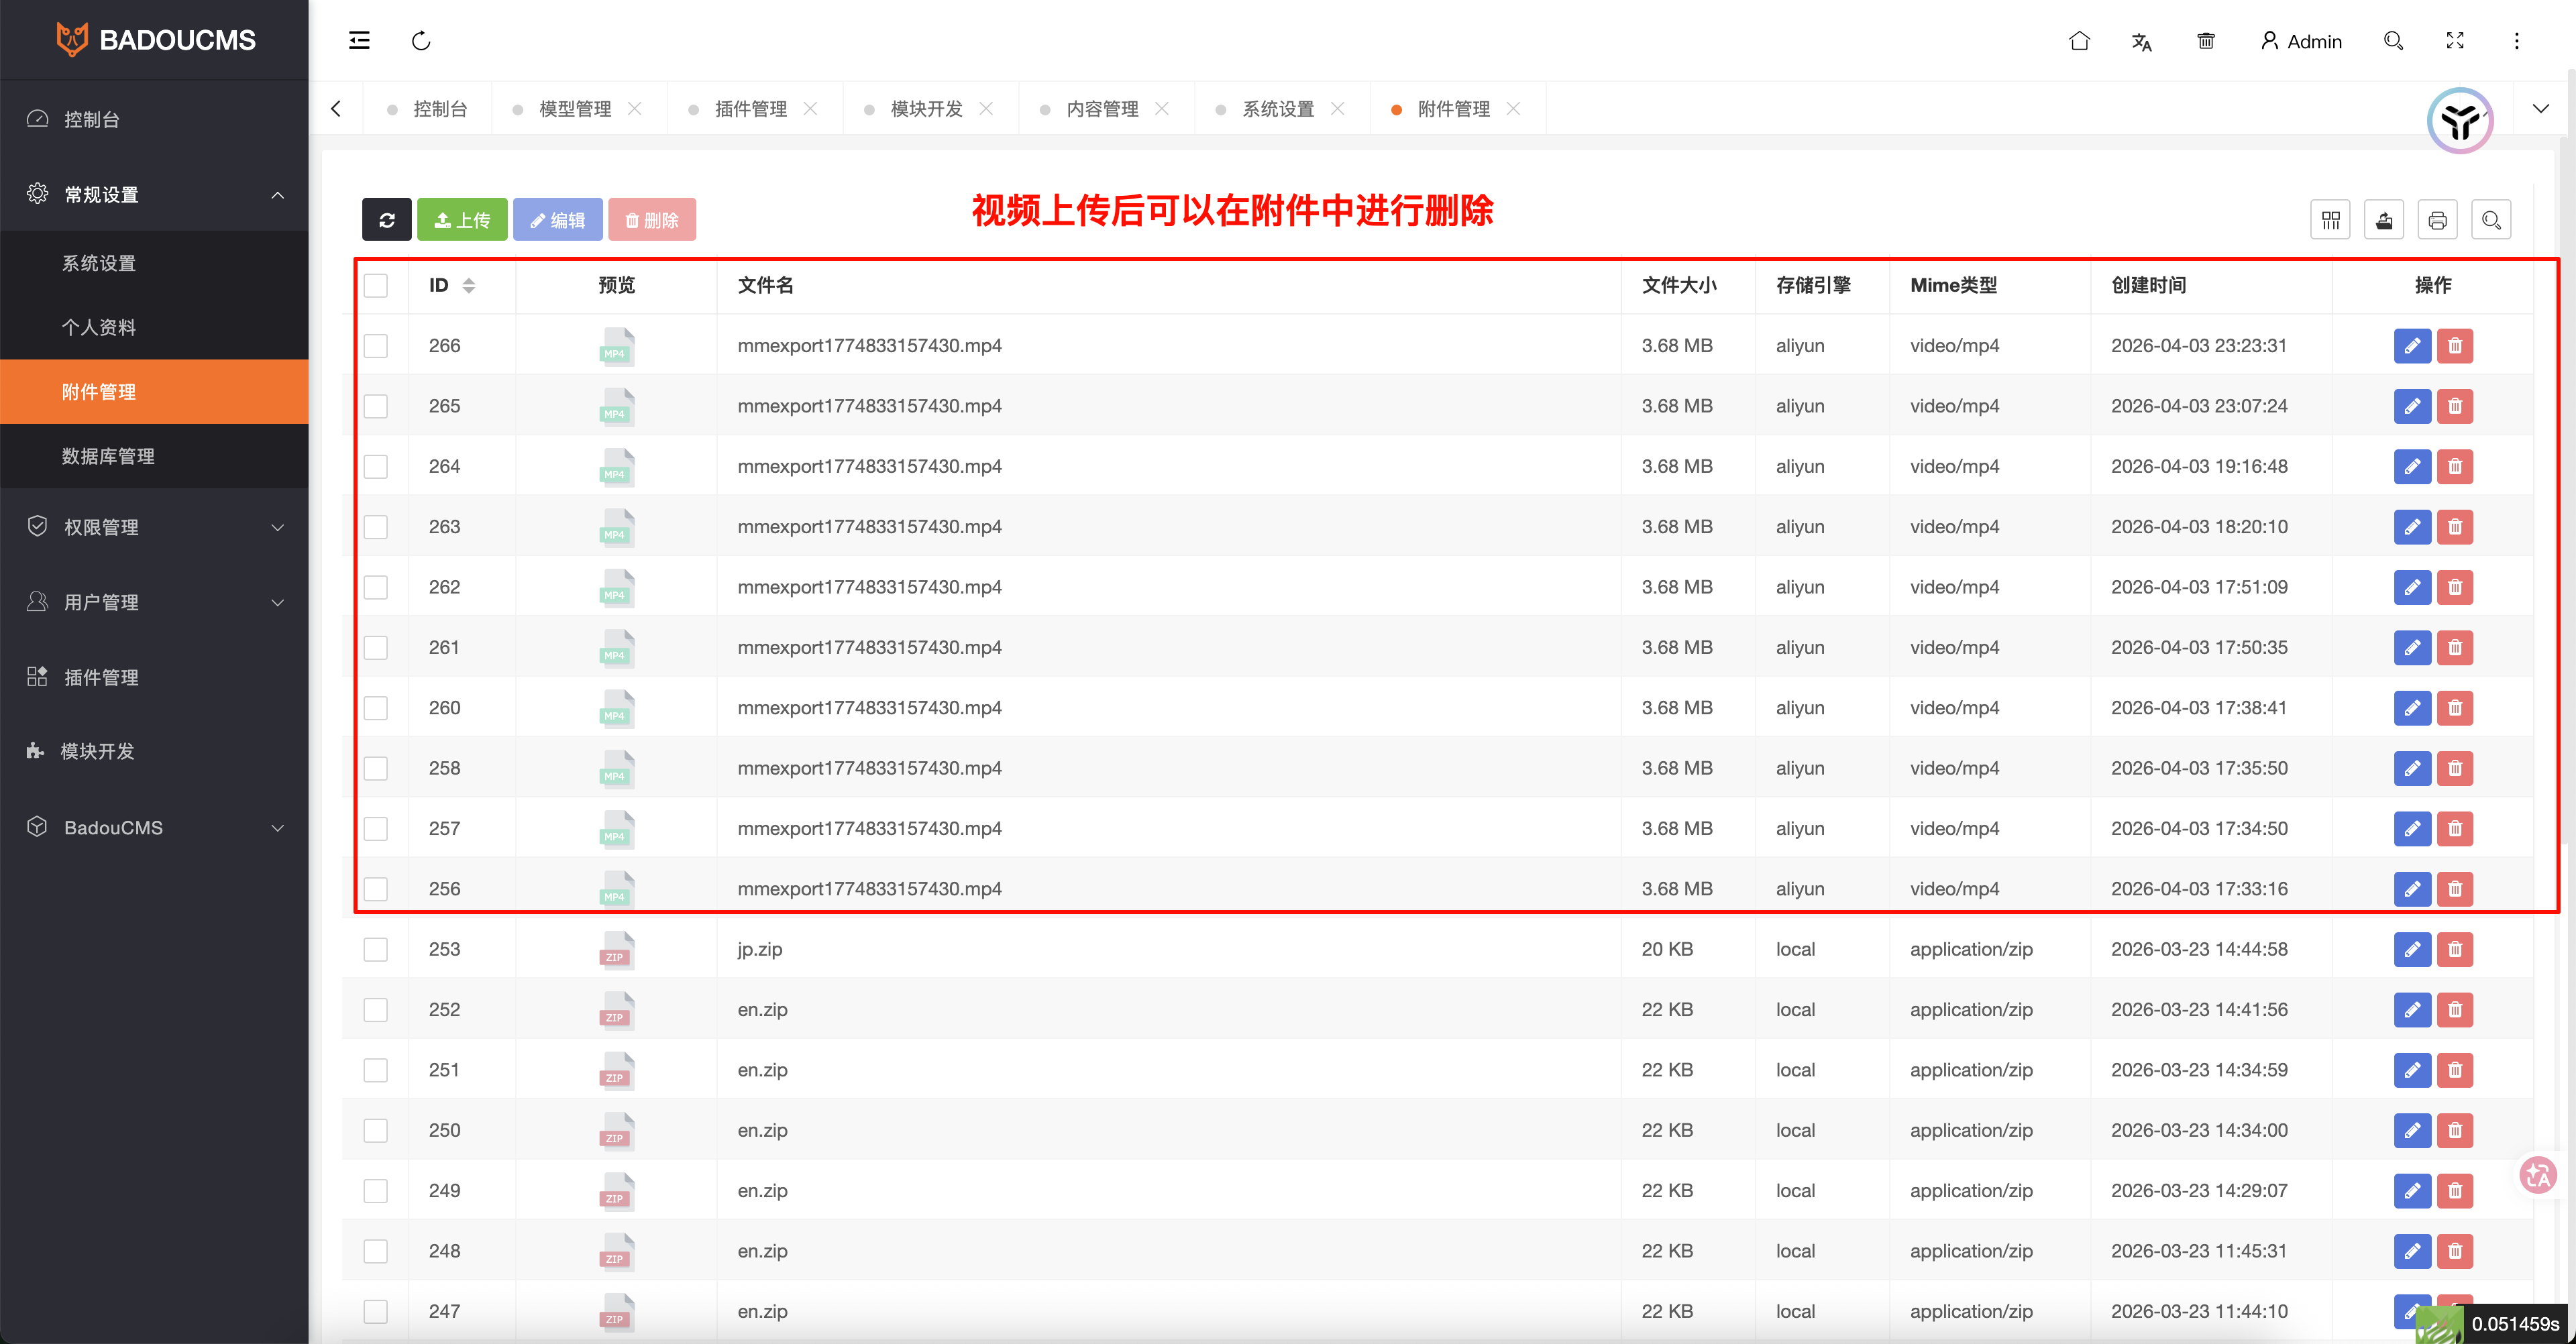The image size is (2576, 1344).
Task: Open the tabs dropdown chevron at right
Action: click(x=2540, y=108)
